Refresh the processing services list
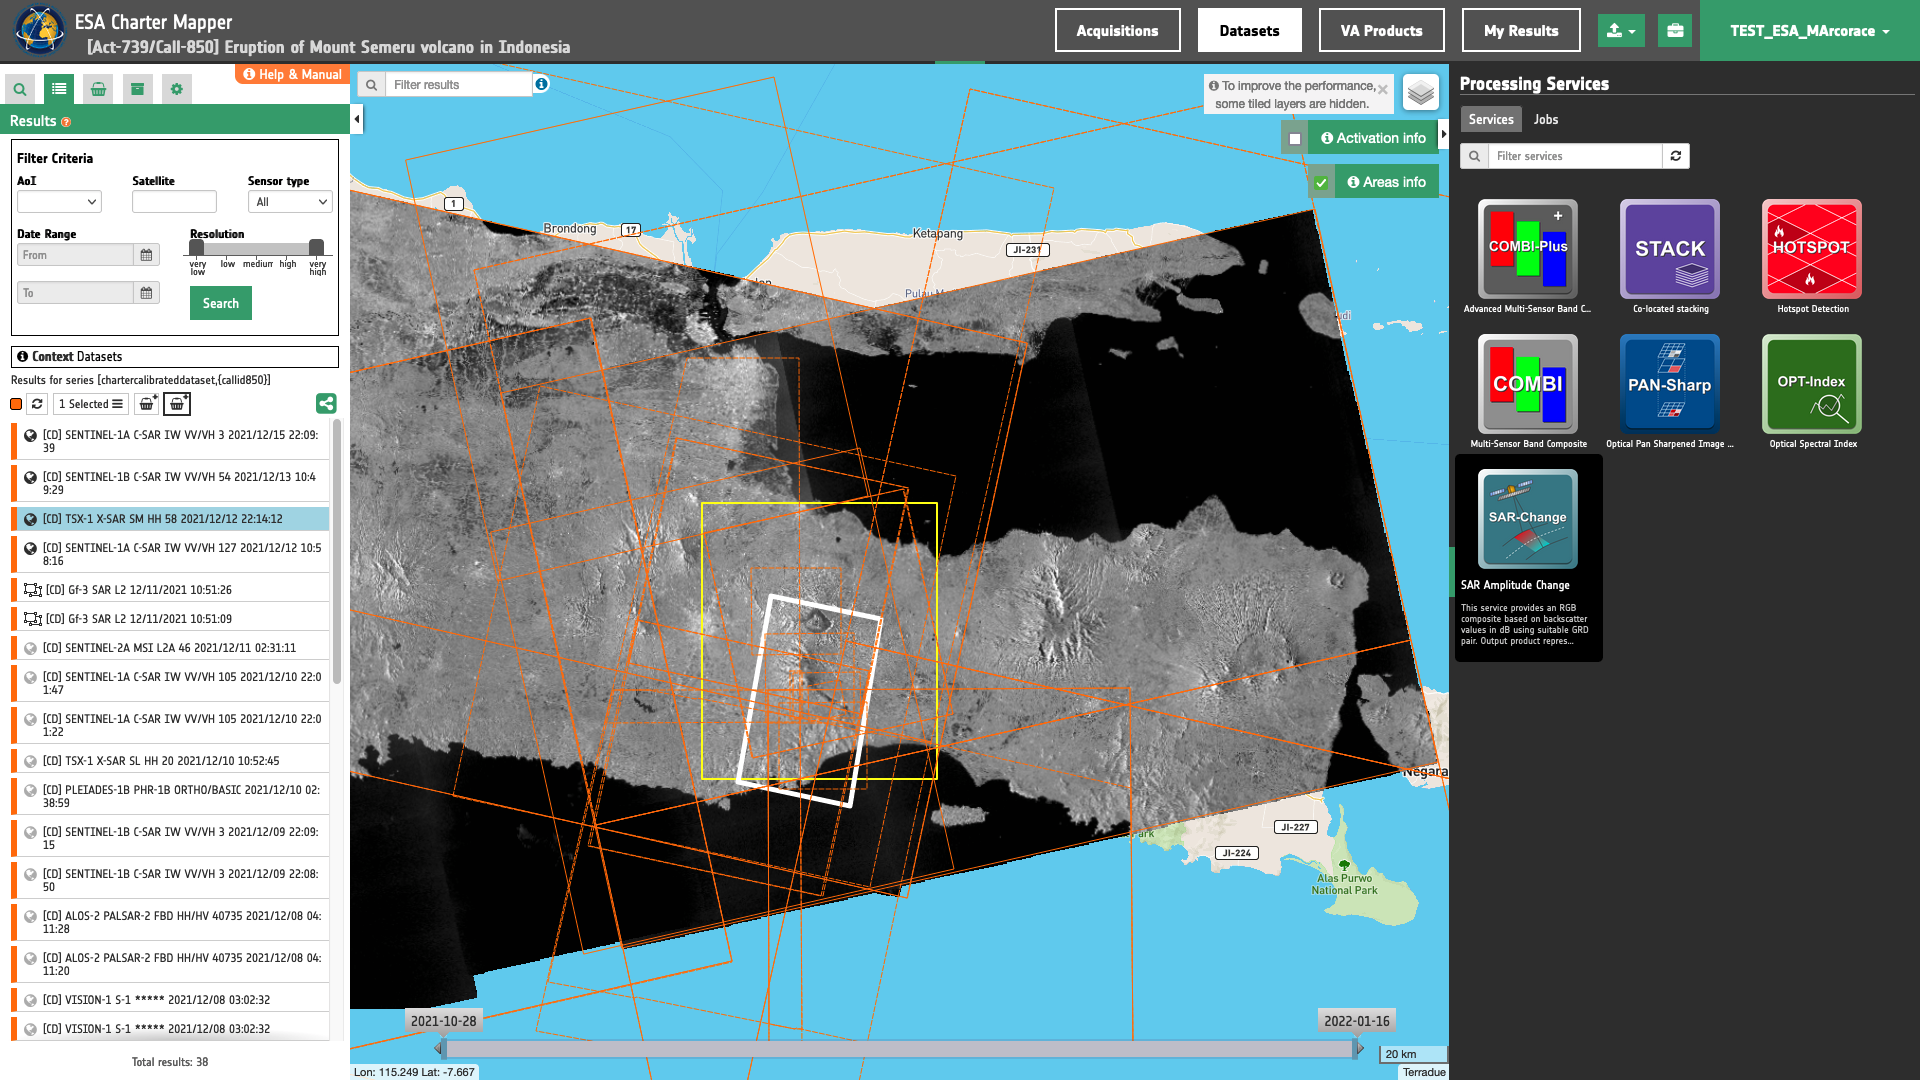 1676,156
